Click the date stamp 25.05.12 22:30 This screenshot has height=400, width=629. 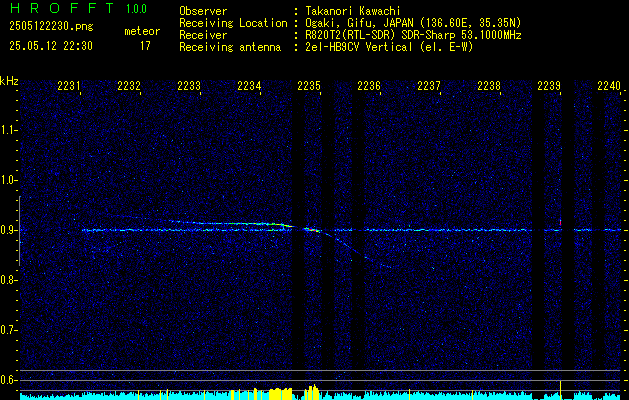pos(51,46)
